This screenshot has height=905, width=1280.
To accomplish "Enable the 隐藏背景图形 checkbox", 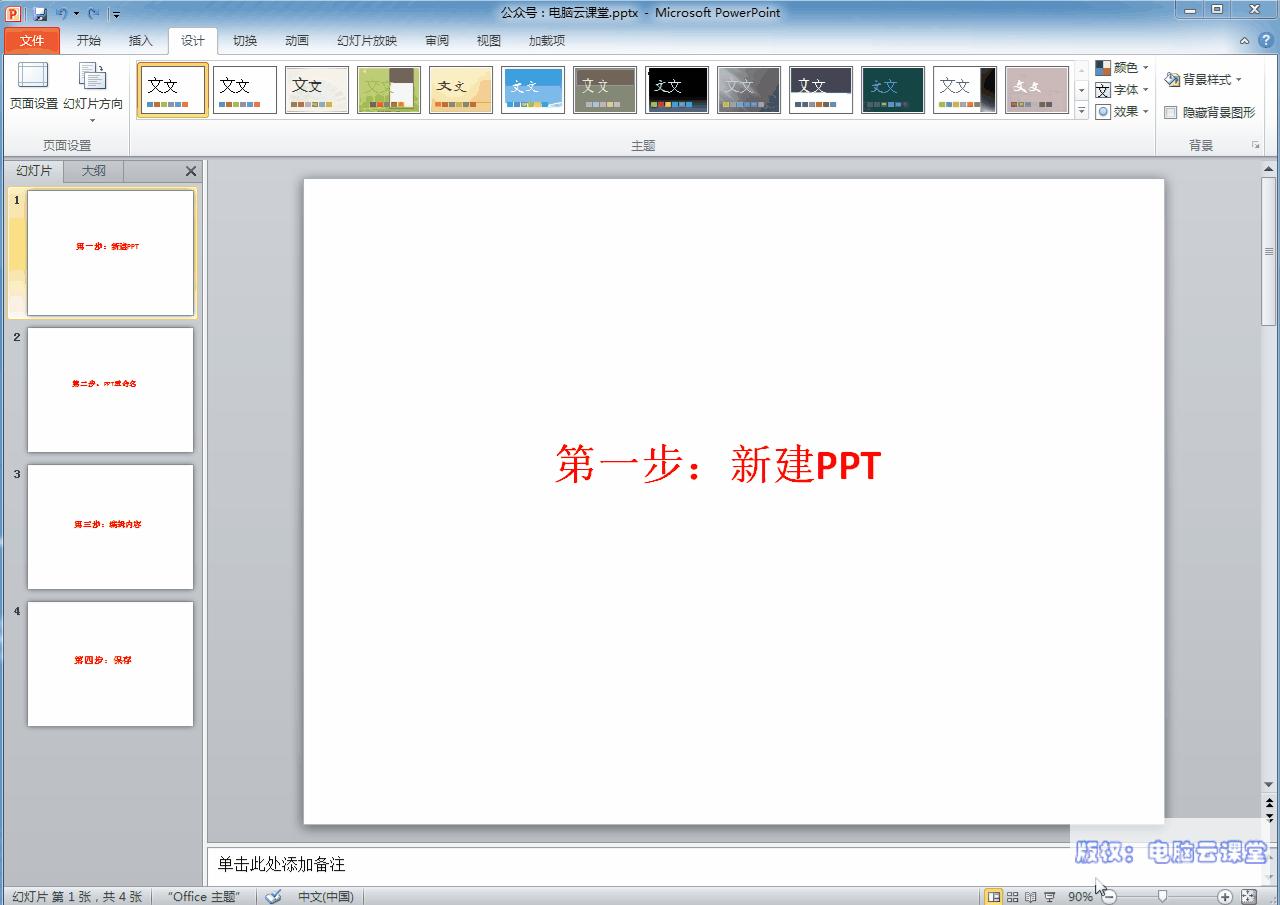I will [x=1171, y=112].
